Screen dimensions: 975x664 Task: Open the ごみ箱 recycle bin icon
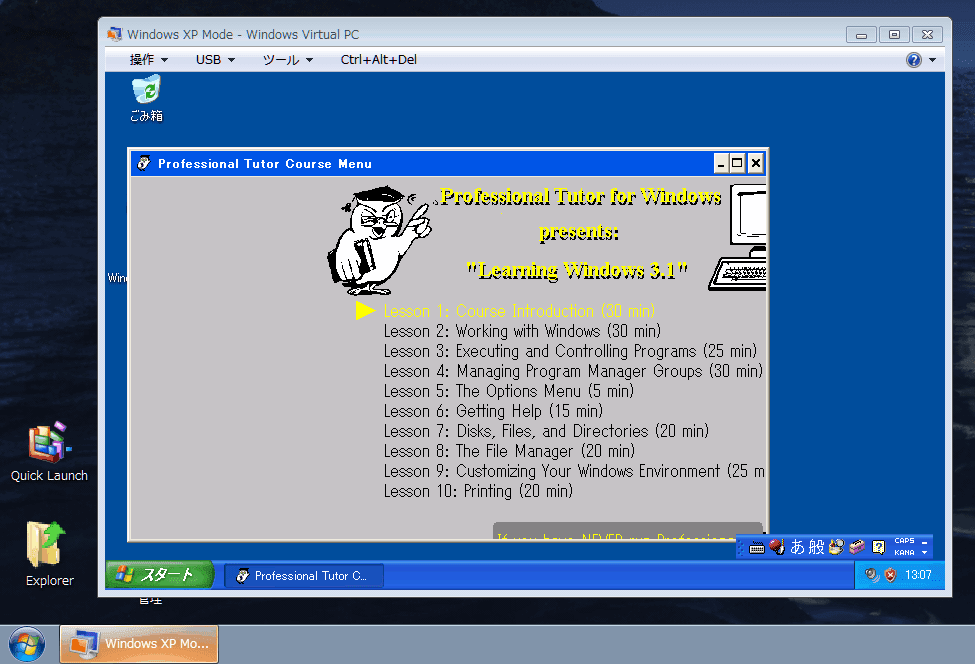[146, 98]
